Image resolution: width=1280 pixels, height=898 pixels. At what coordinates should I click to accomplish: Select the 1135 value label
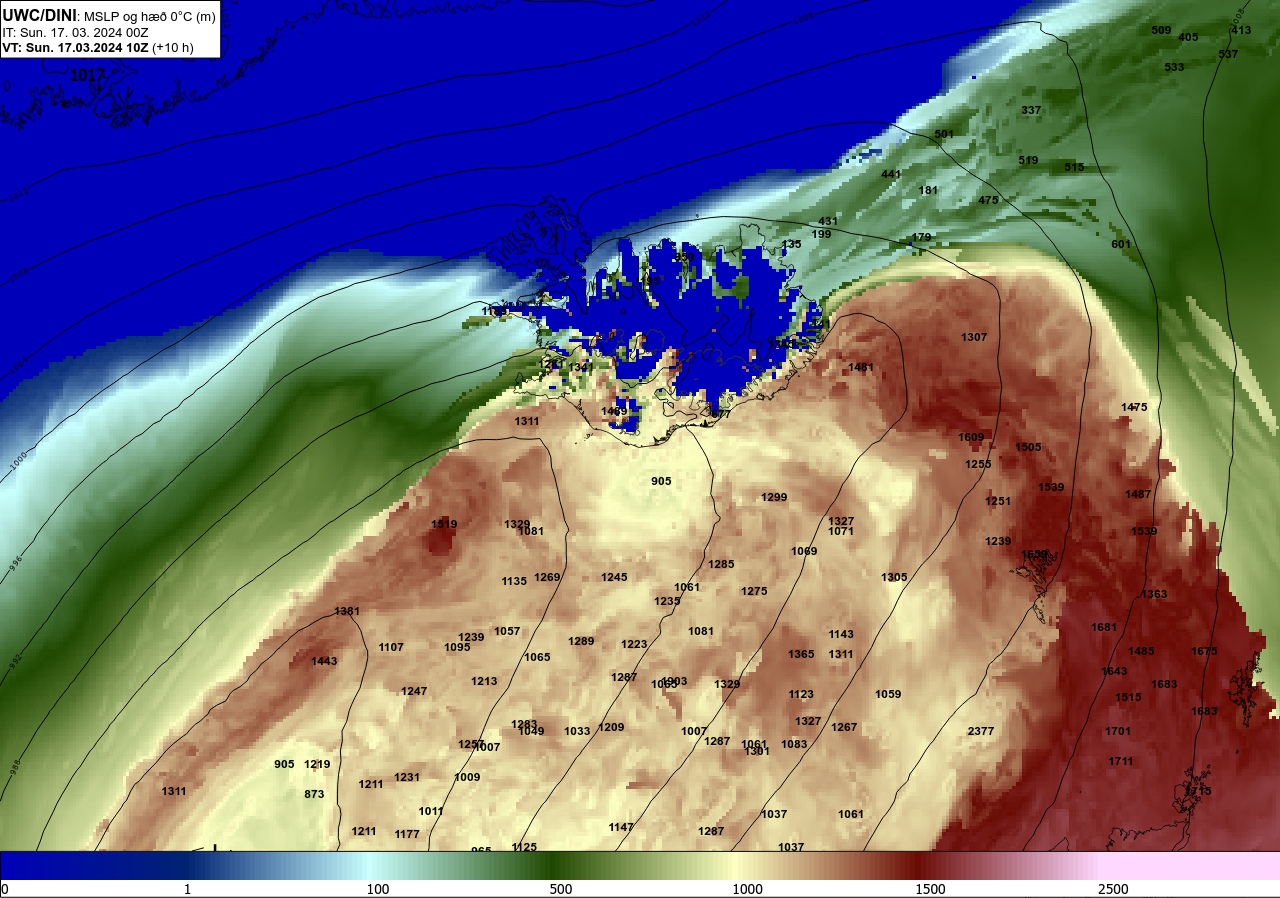click(514, 581)
